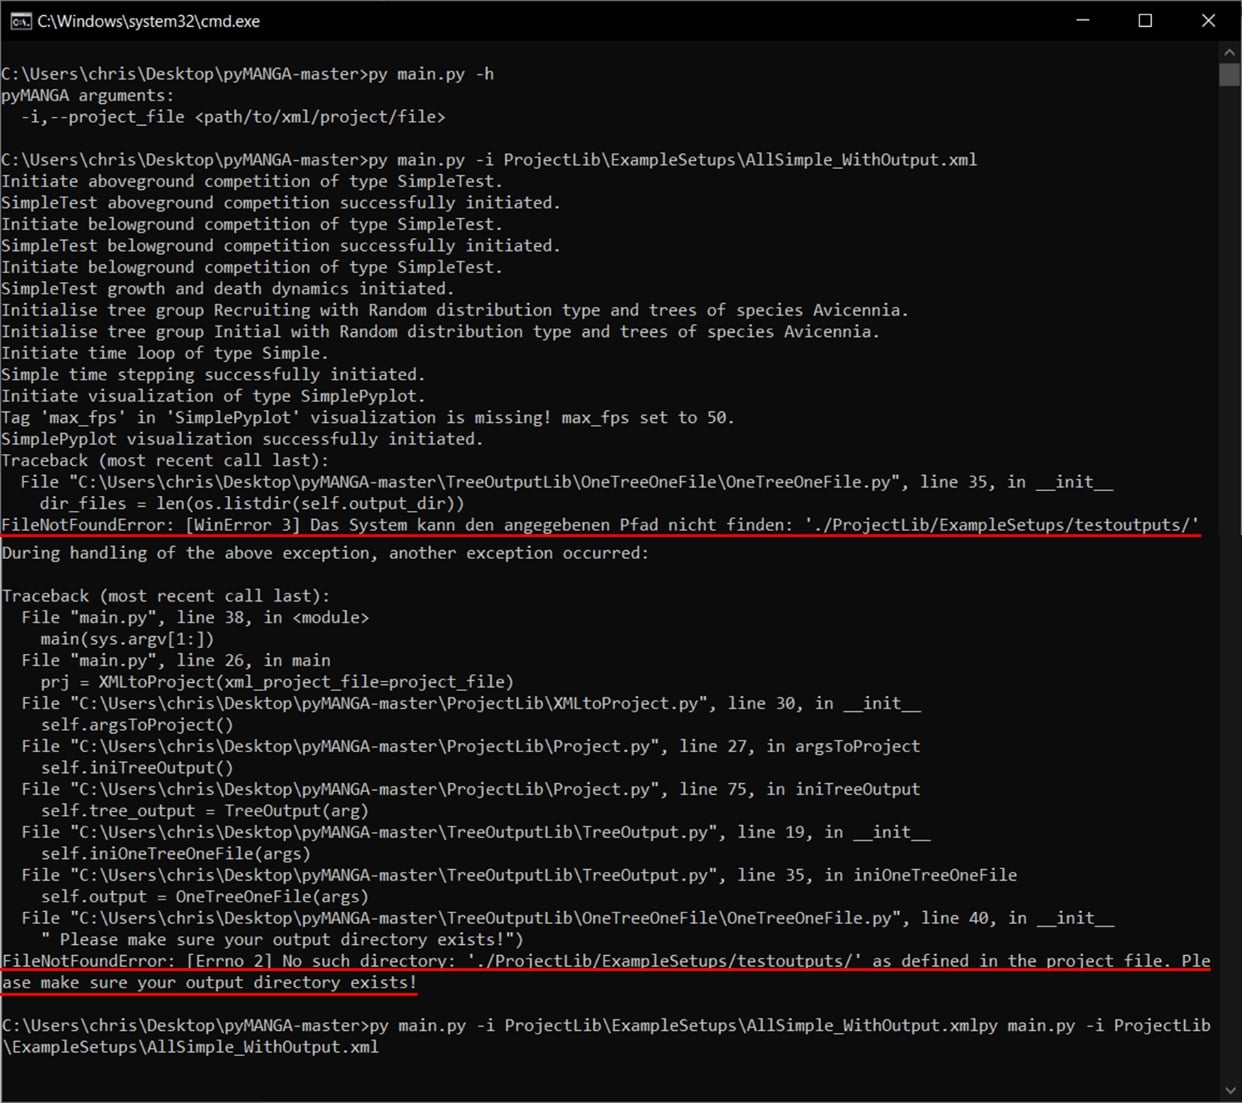This screenshot has height=1103, width=1242.
Task: Click the 'FileNotFoundError: [WinError 3]' line
Action: 600,525
